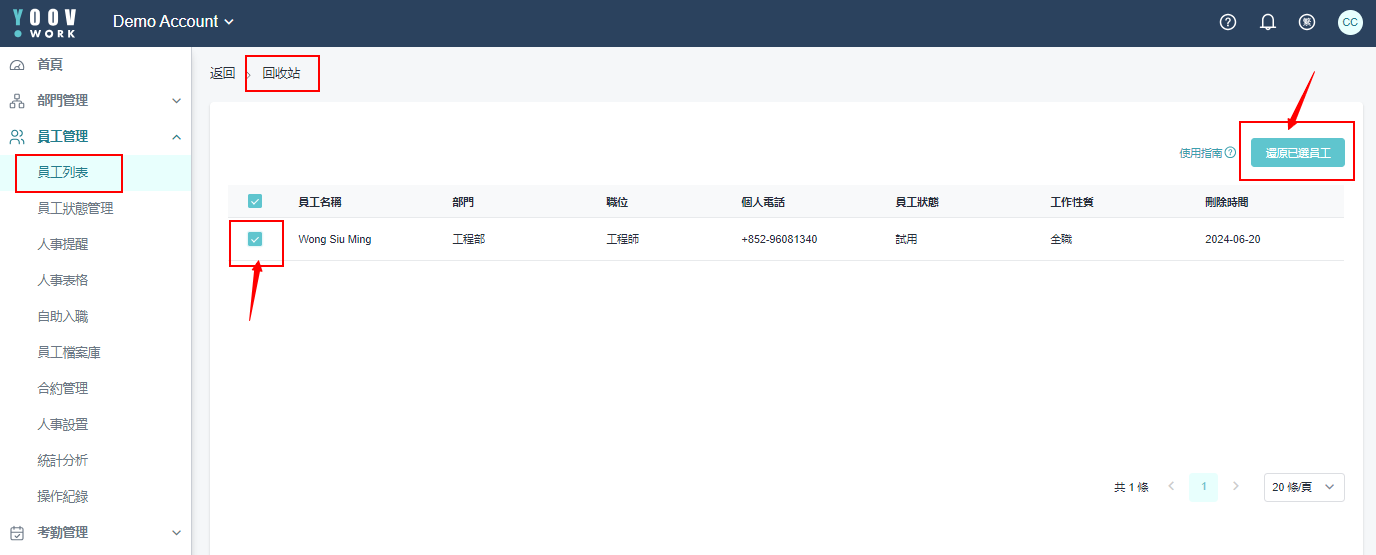The height and width of the screenshot is (555, 1376).
Task: Click the 還原已選員工 button
Action: click(1297, 153)
